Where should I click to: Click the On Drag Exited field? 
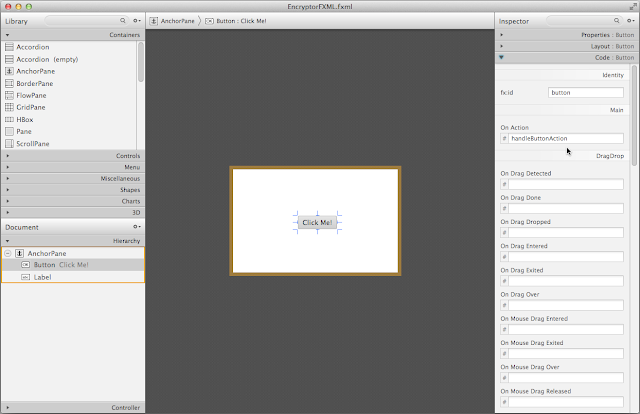[566, 281]
